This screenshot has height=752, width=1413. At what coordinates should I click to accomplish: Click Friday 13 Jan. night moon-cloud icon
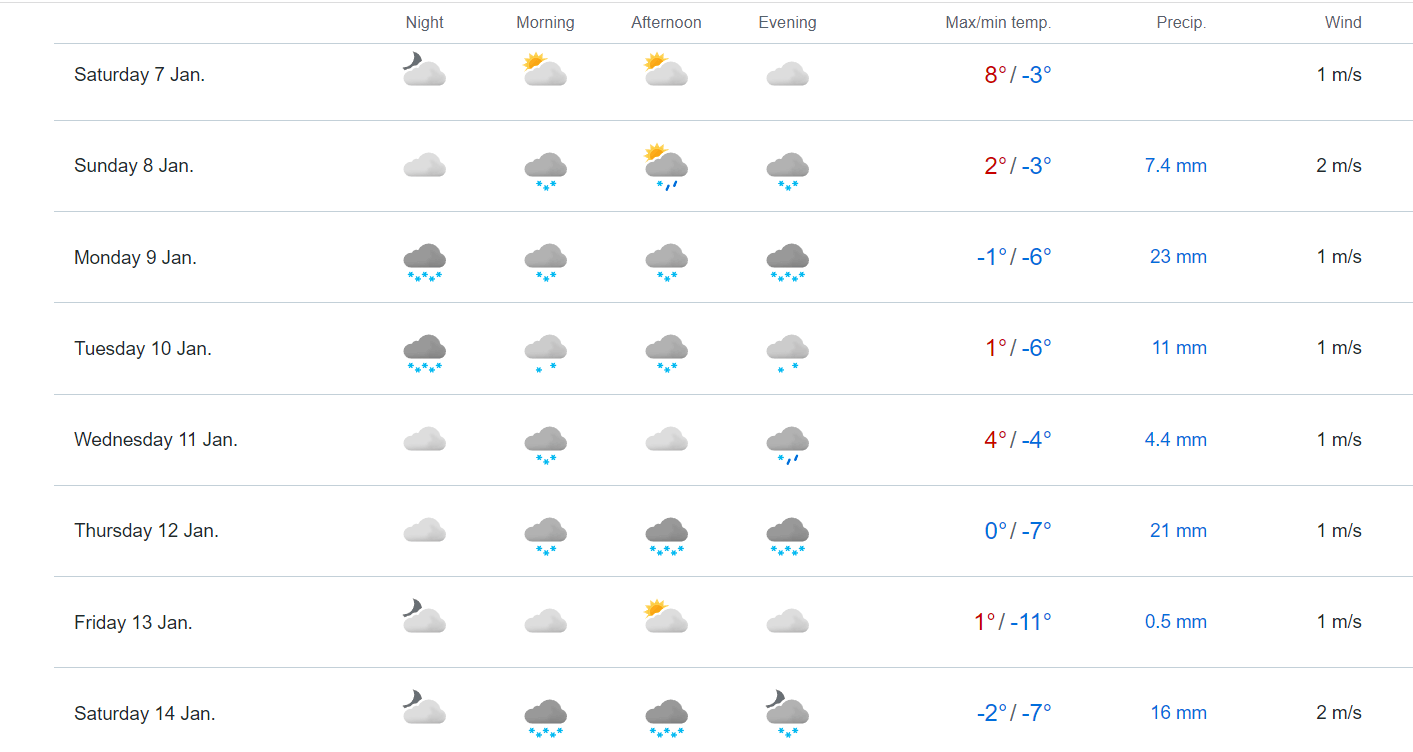424,617
